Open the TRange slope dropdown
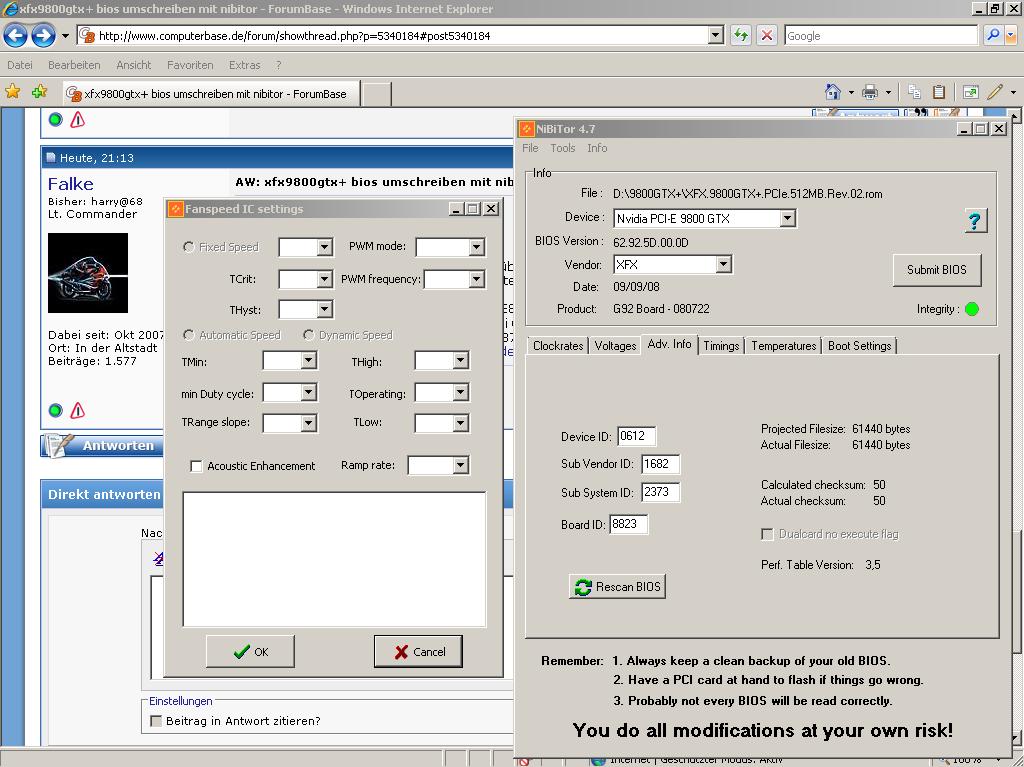Viewport: 1024px width, 767px height. [309, 423]
